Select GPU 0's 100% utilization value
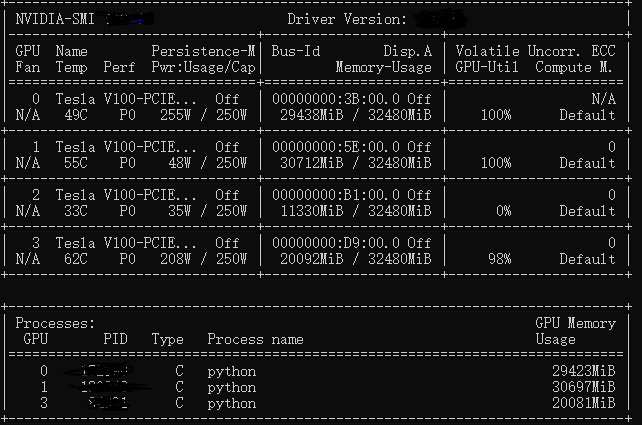642x425 pixels. point(496,115)
